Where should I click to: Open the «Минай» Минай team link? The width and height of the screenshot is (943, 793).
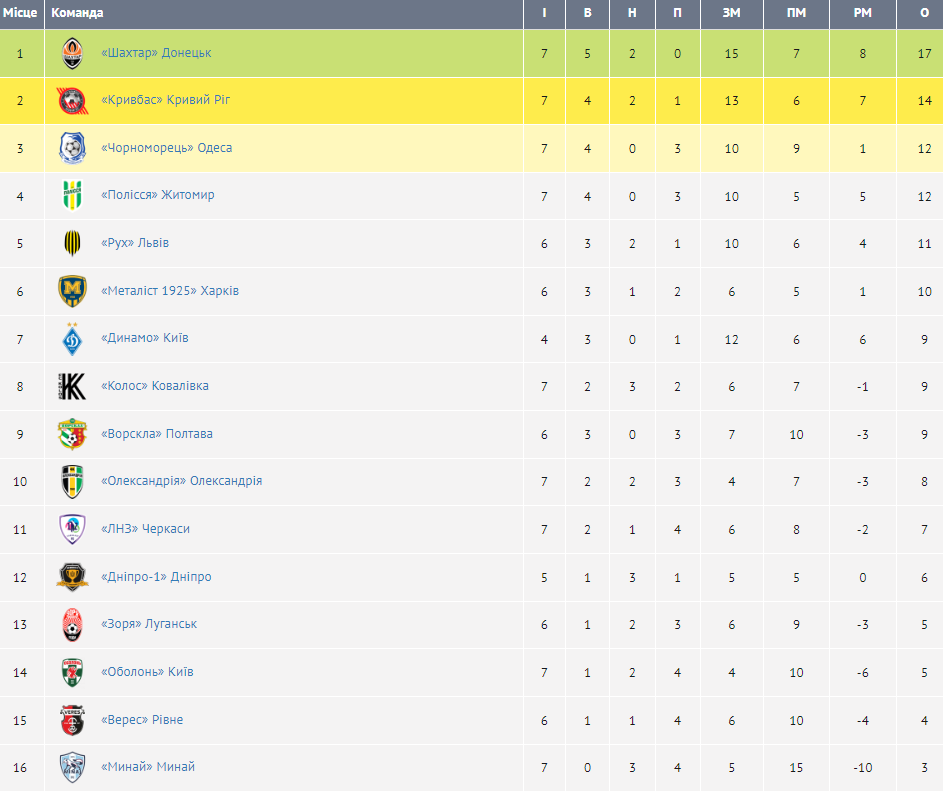(x=148, y=767)
